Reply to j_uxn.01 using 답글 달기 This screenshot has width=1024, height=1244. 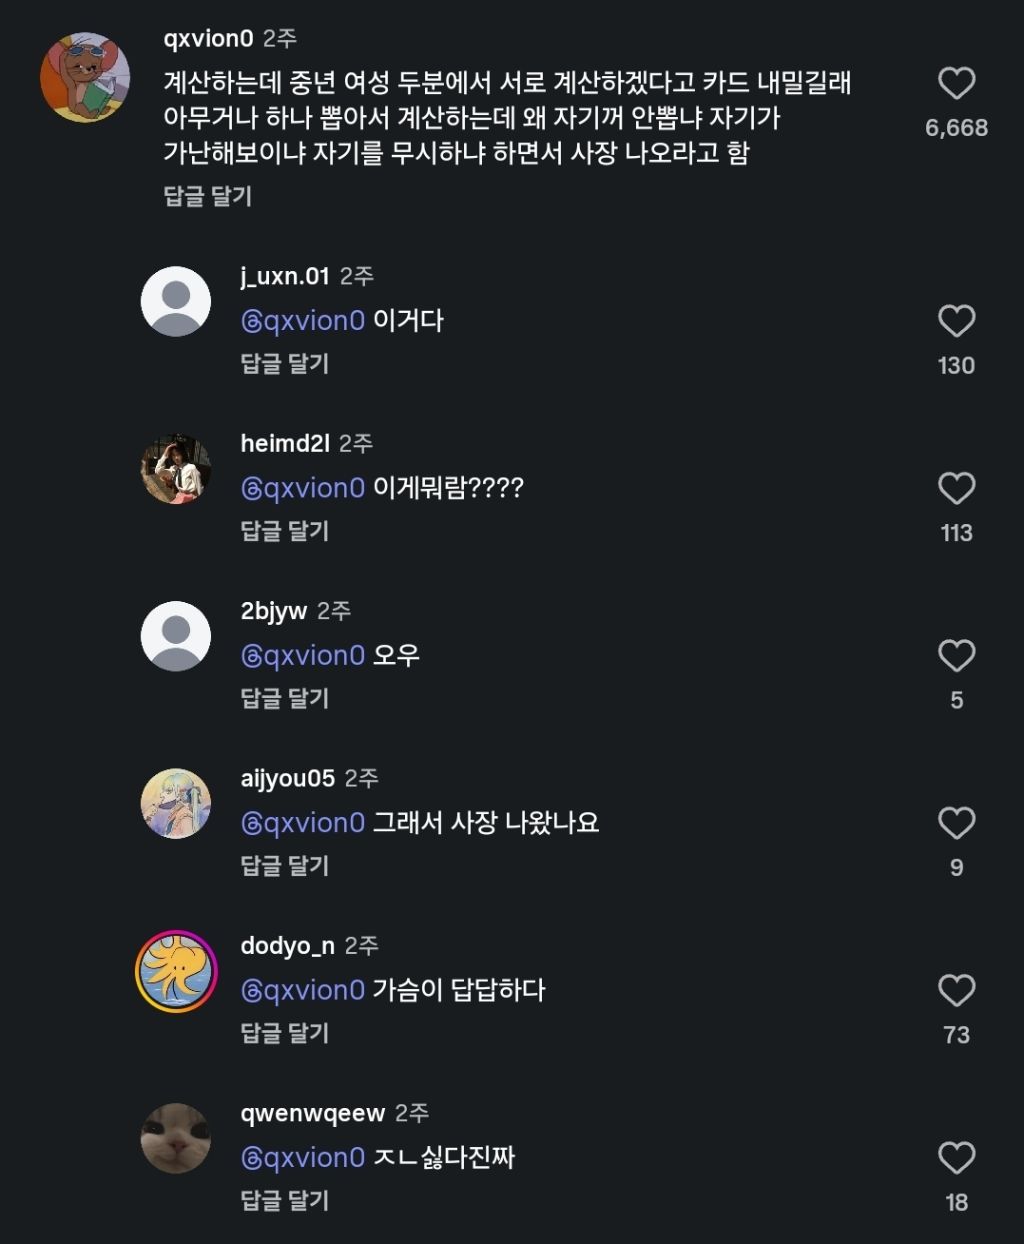pos(285,363)
